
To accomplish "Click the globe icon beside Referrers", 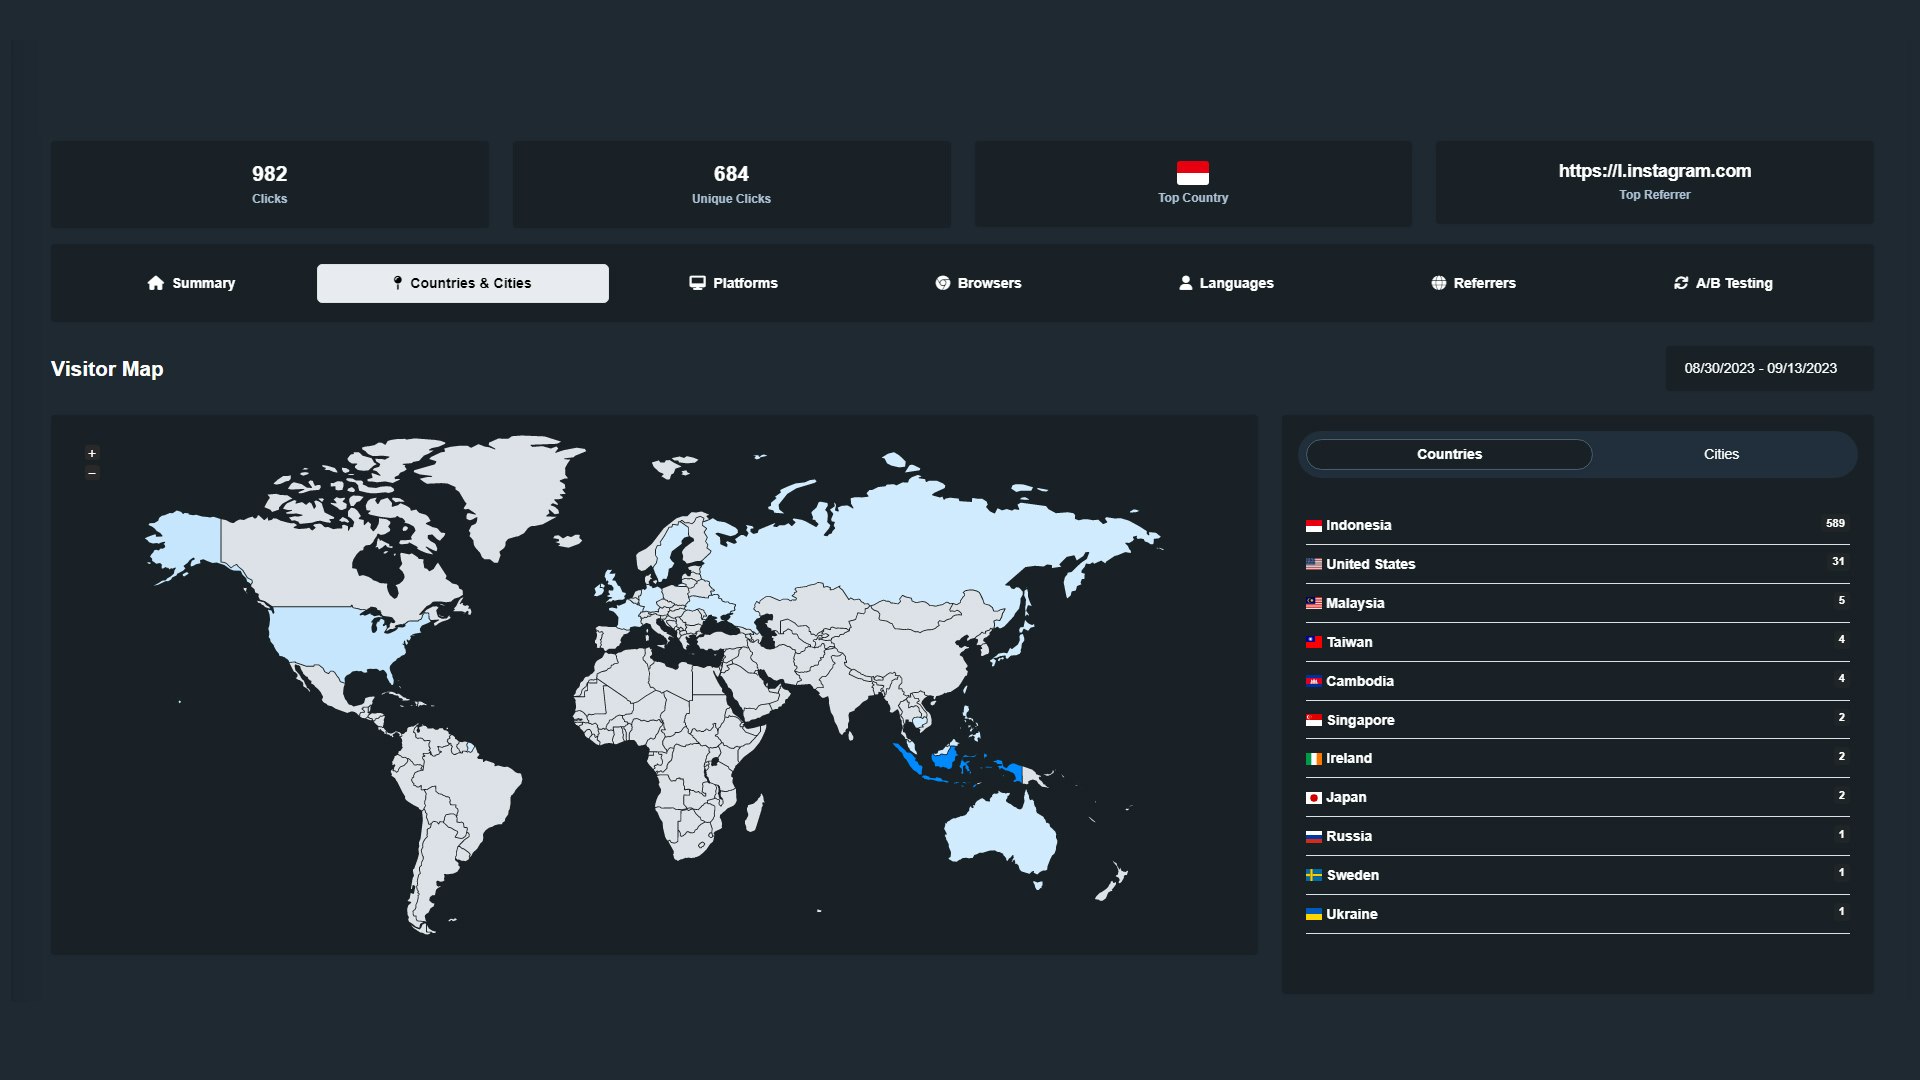I will coord(1438,283).
